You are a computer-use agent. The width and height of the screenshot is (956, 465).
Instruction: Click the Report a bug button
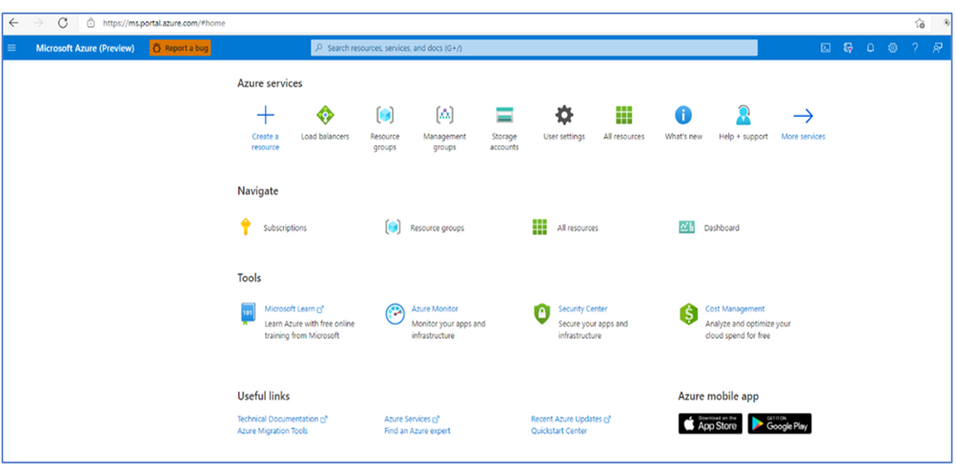(180, 48)
